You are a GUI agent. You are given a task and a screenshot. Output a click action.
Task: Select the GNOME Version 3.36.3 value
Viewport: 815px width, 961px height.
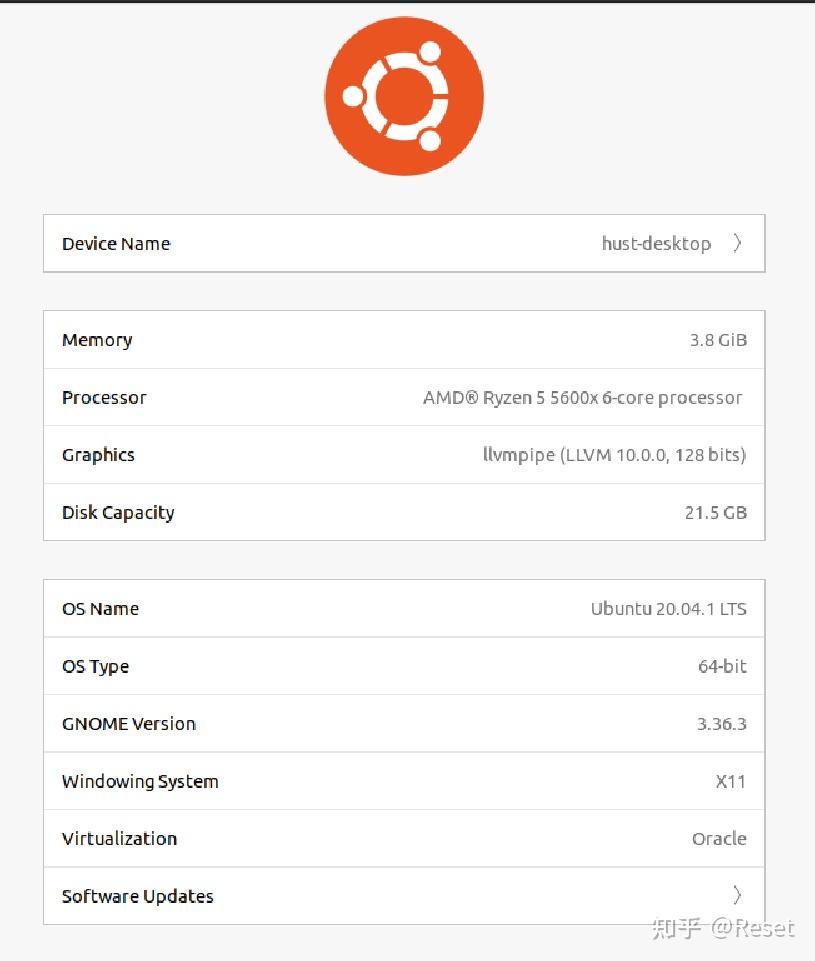[x=721, y=724]
